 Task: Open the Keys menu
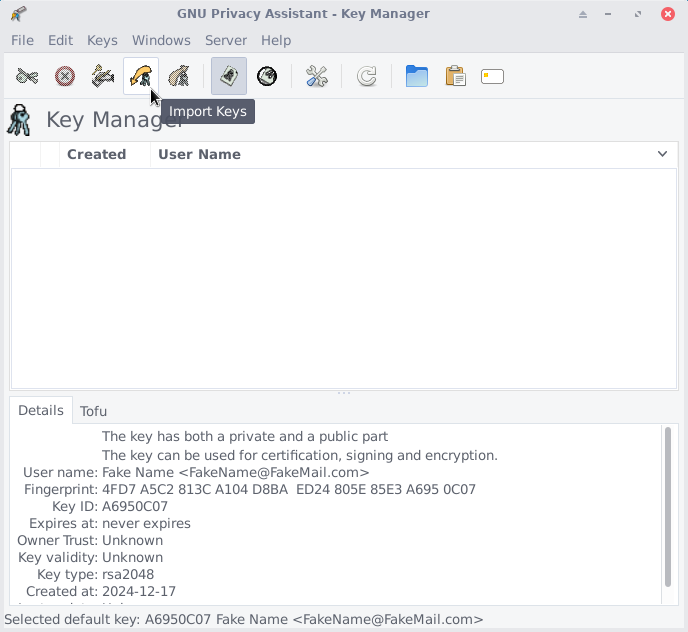pyautogui.click(x=102, y=40)
